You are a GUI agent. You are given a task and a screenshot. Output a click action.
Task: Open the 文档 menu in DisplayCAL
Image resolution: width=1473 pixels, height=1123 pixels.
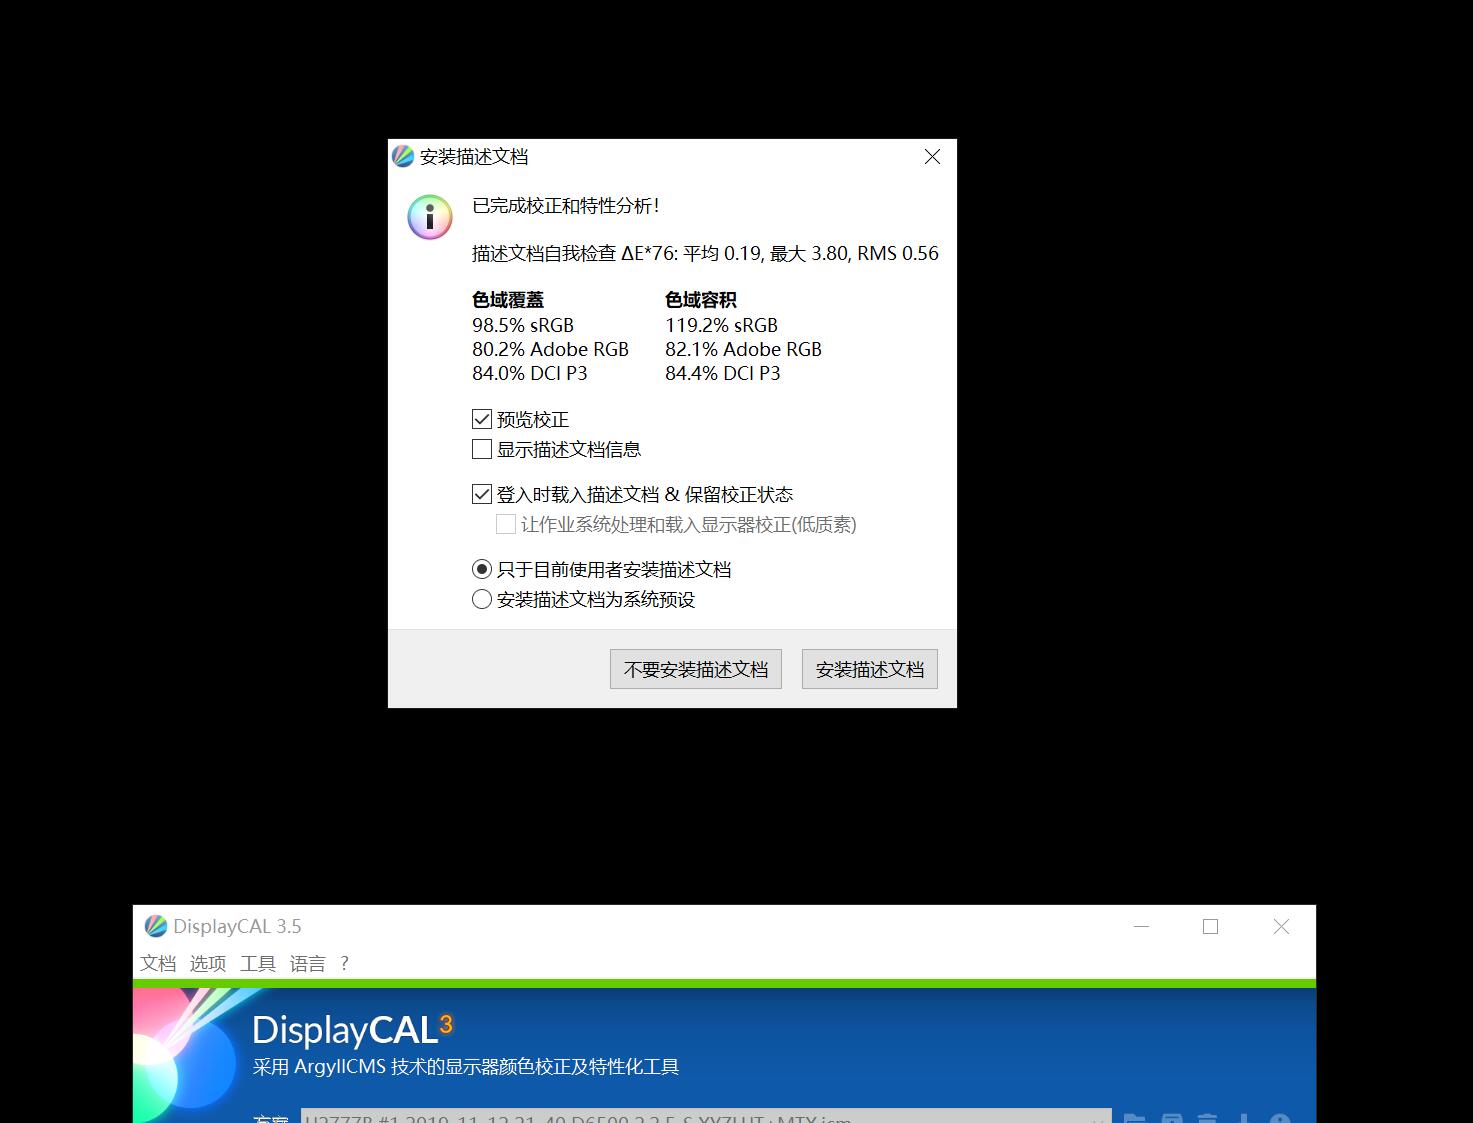point(158,963)
